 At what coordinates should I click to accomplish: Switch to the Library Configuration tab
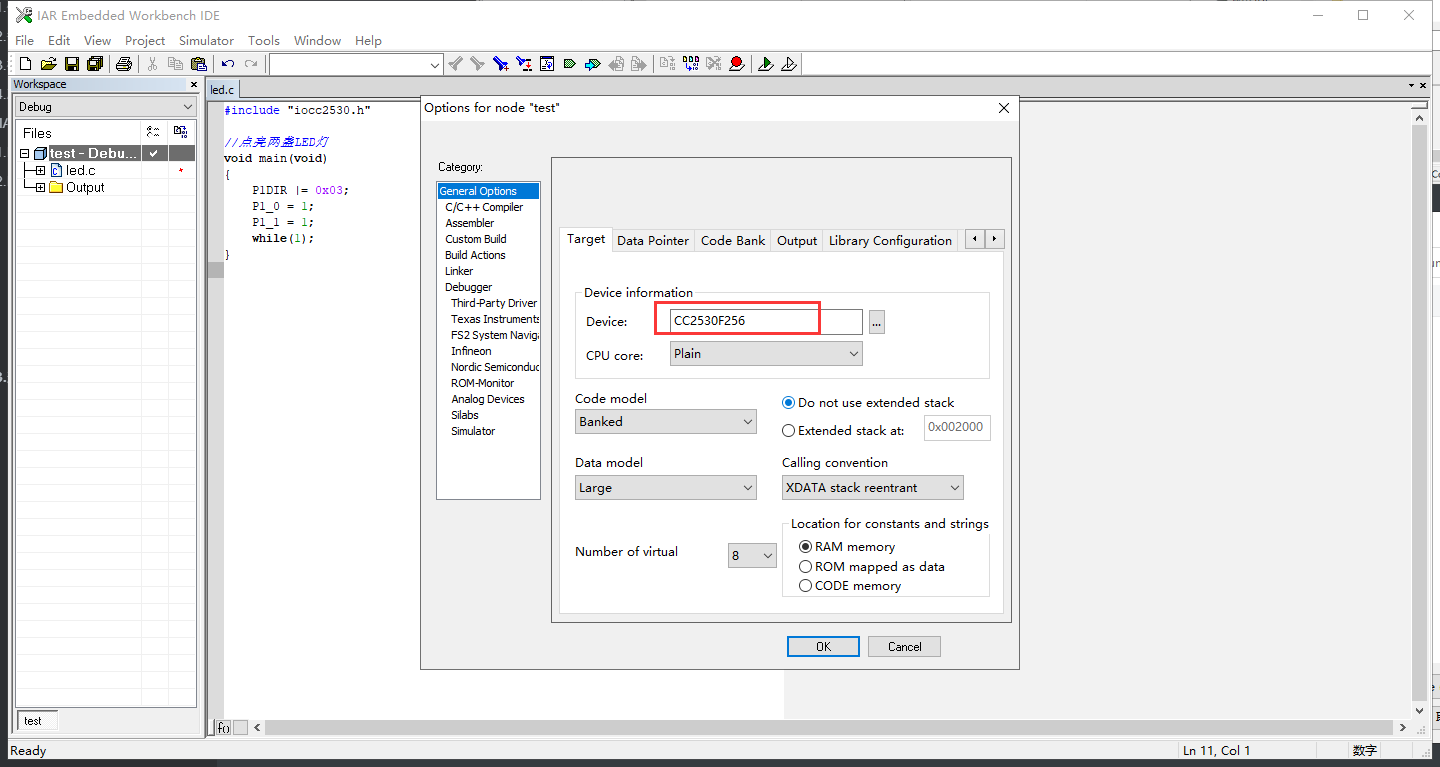click(x=890, y=240)
